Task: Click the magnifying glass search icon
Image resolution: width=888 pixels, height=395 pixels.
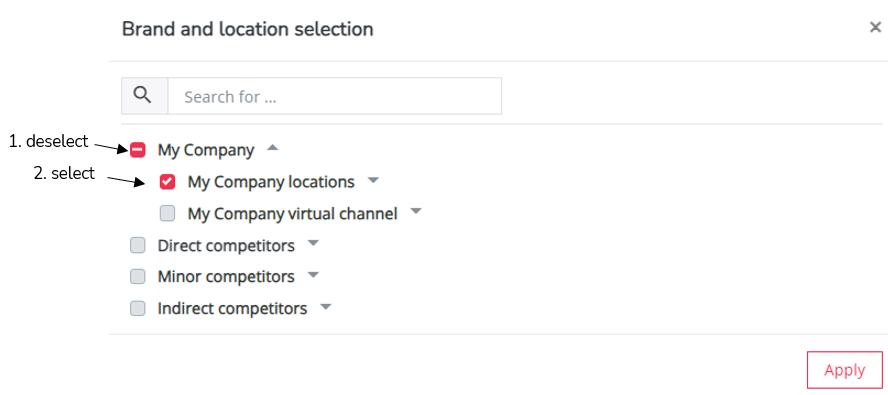Action: (x=144, y=96)
